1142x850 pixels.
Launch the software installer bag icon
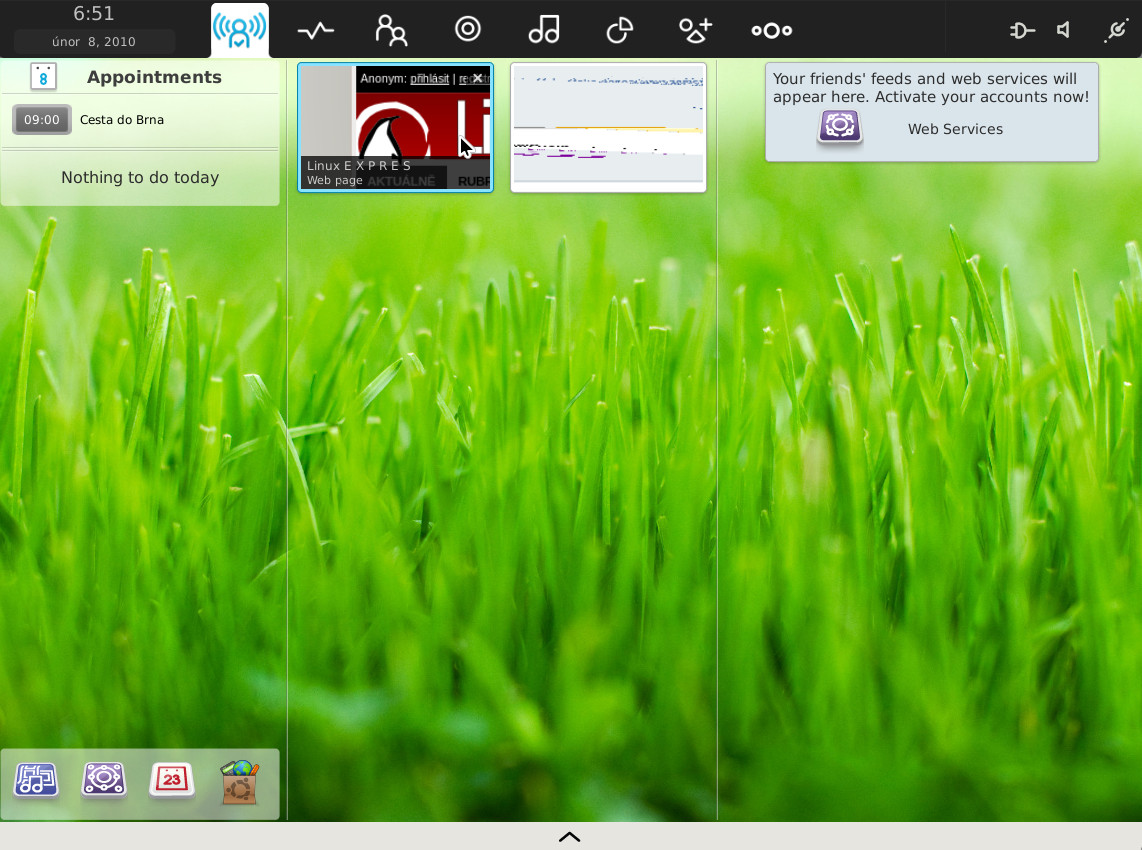[240, 782]
